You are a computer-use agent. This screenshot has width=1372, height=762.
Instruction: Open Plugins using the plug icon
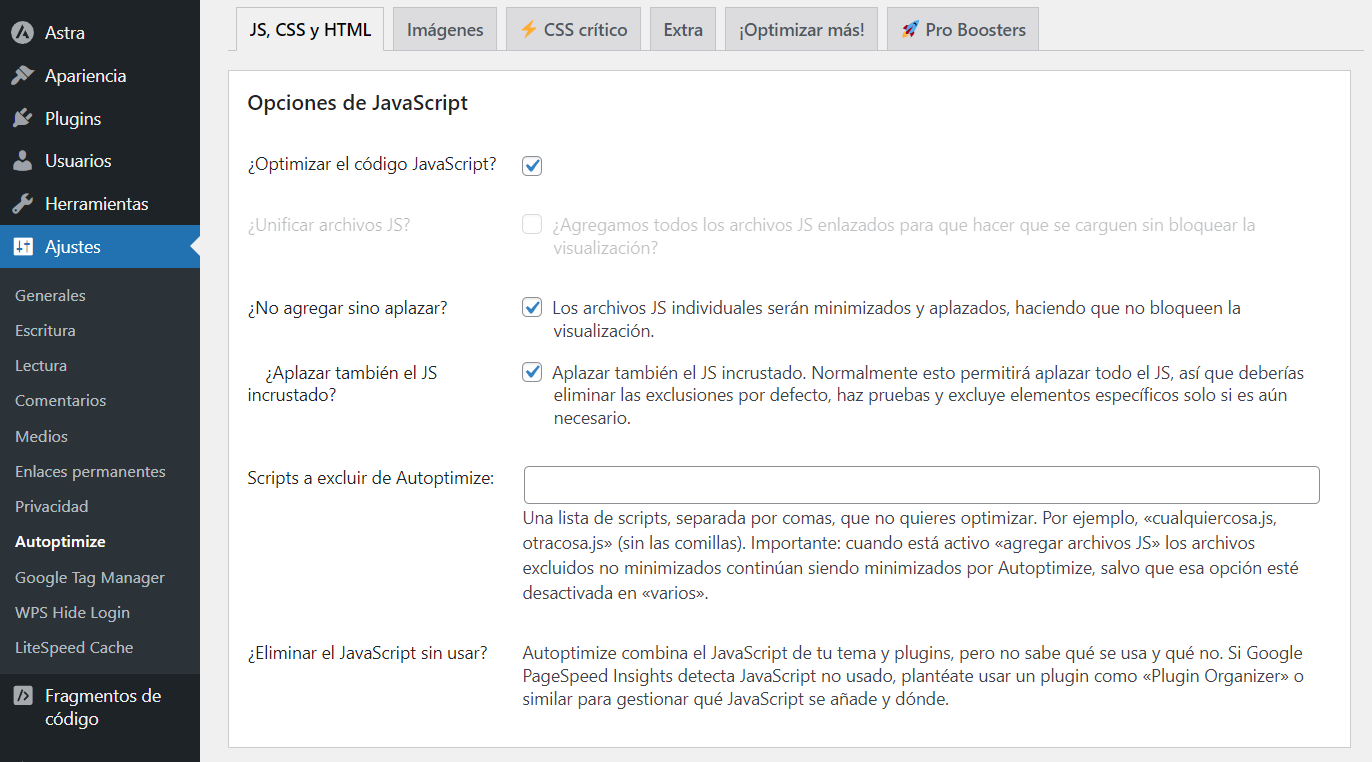coord(23,117)
